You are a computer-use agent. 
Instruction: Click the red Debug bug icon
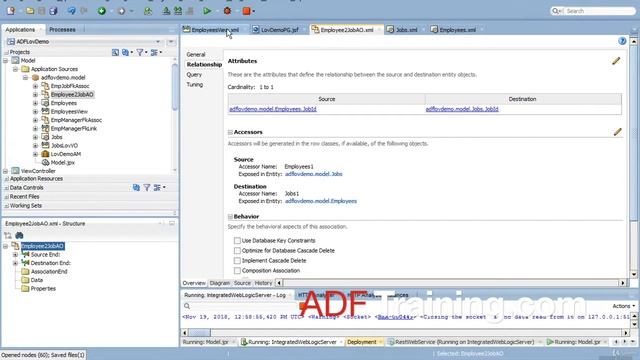(227, 11)
